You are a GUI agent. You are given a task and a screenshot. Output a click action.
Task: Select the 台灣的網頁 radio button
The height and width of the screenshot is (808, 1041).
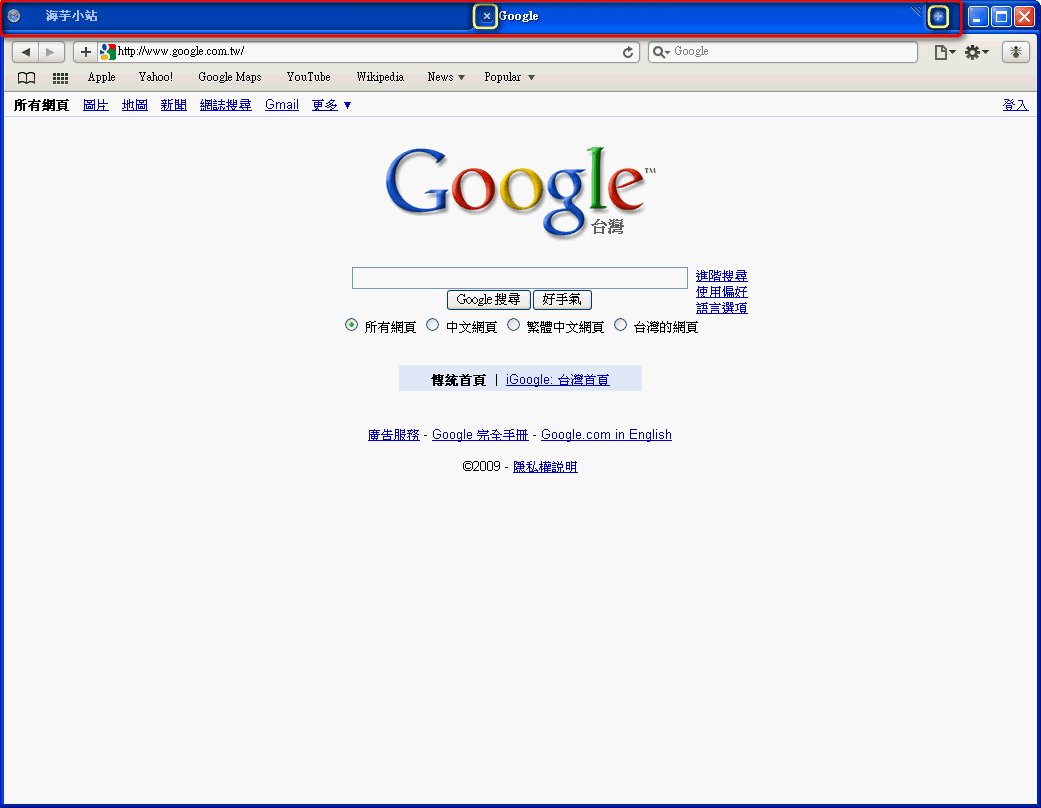click(x=620, y=325)
